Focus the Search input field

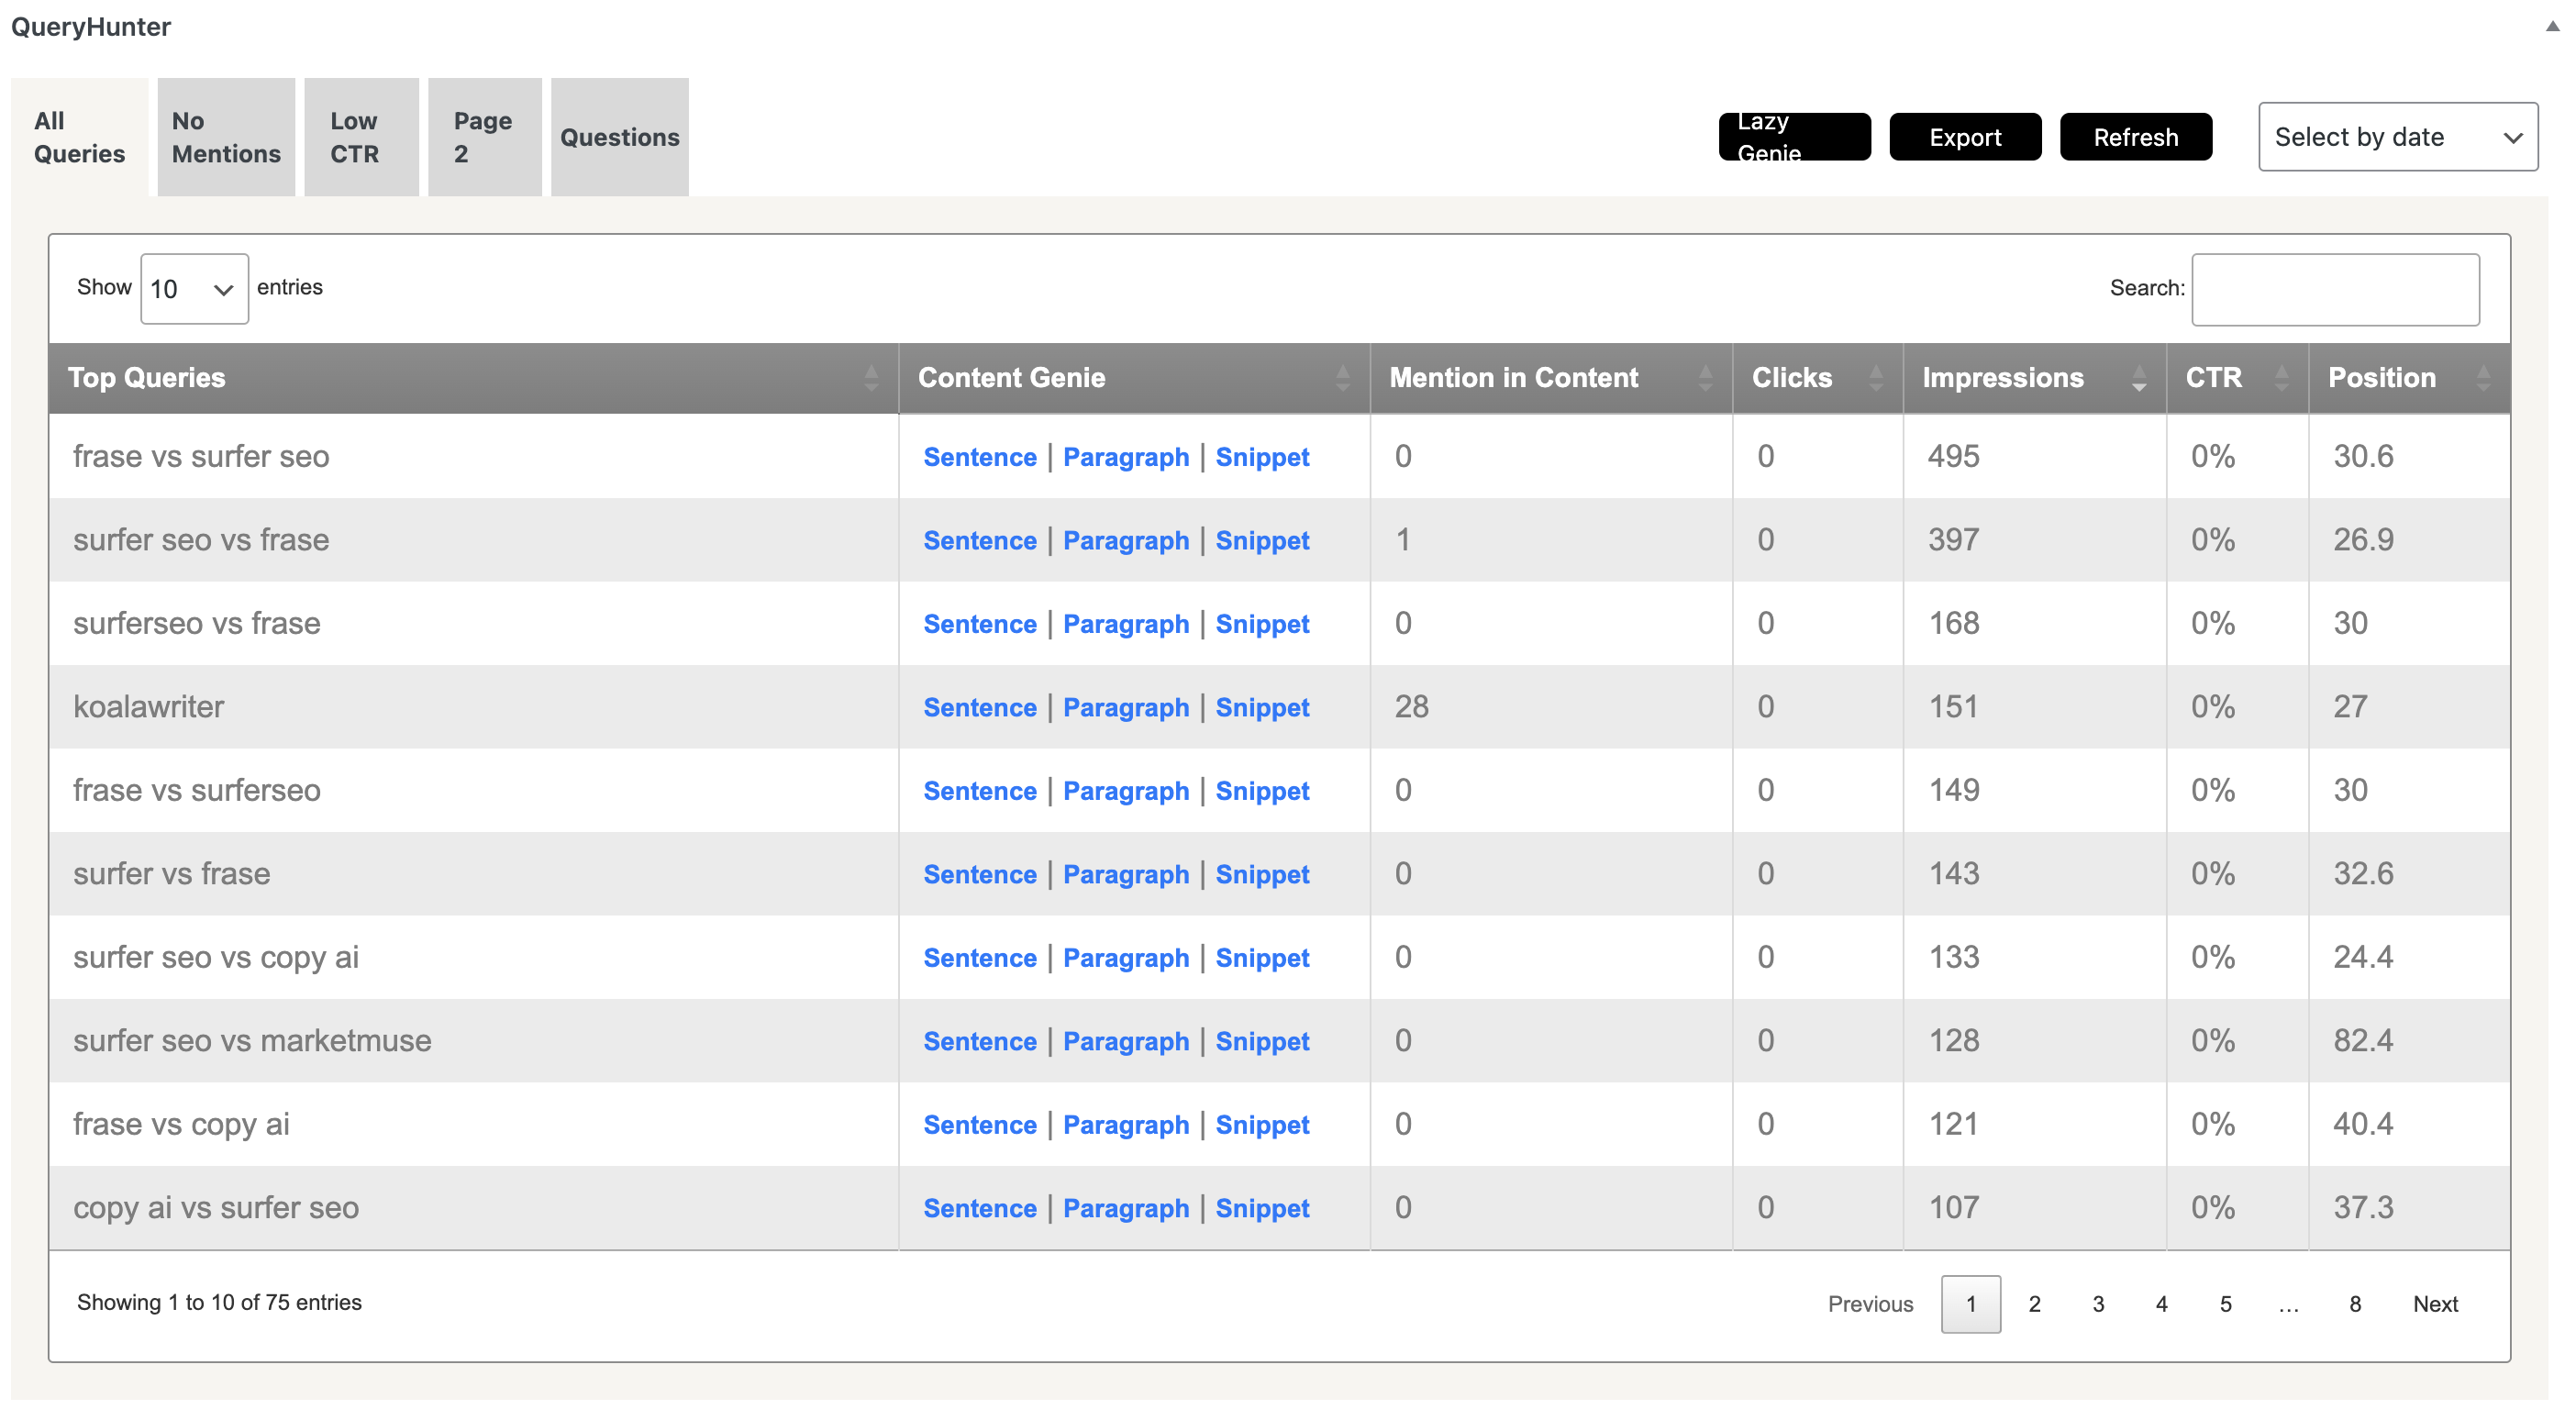click(x=2335, y=290)
